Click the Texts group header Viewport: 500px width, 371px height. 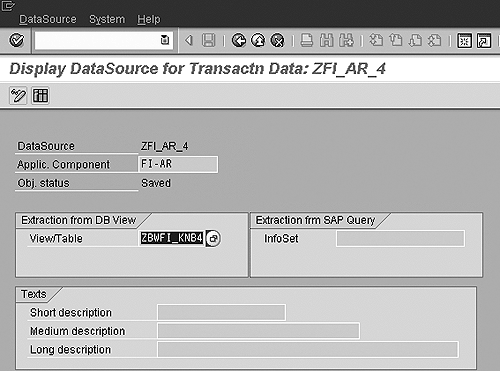[34, 294]
